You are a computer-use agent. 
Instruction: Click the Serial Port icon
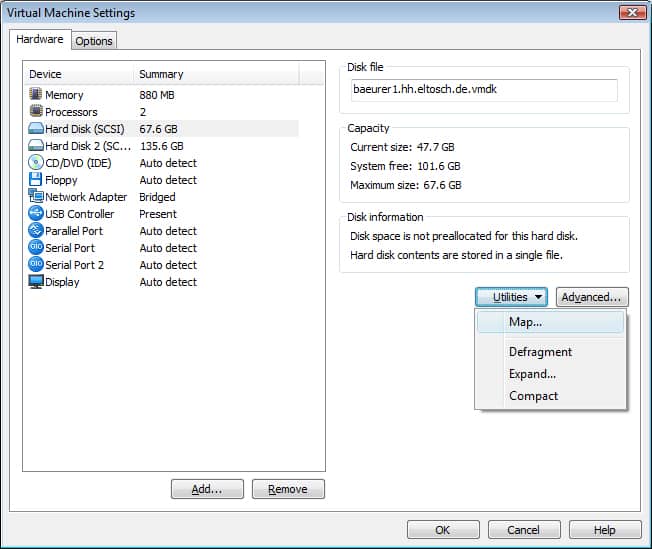pyautogui.click(x=36, y=247)
